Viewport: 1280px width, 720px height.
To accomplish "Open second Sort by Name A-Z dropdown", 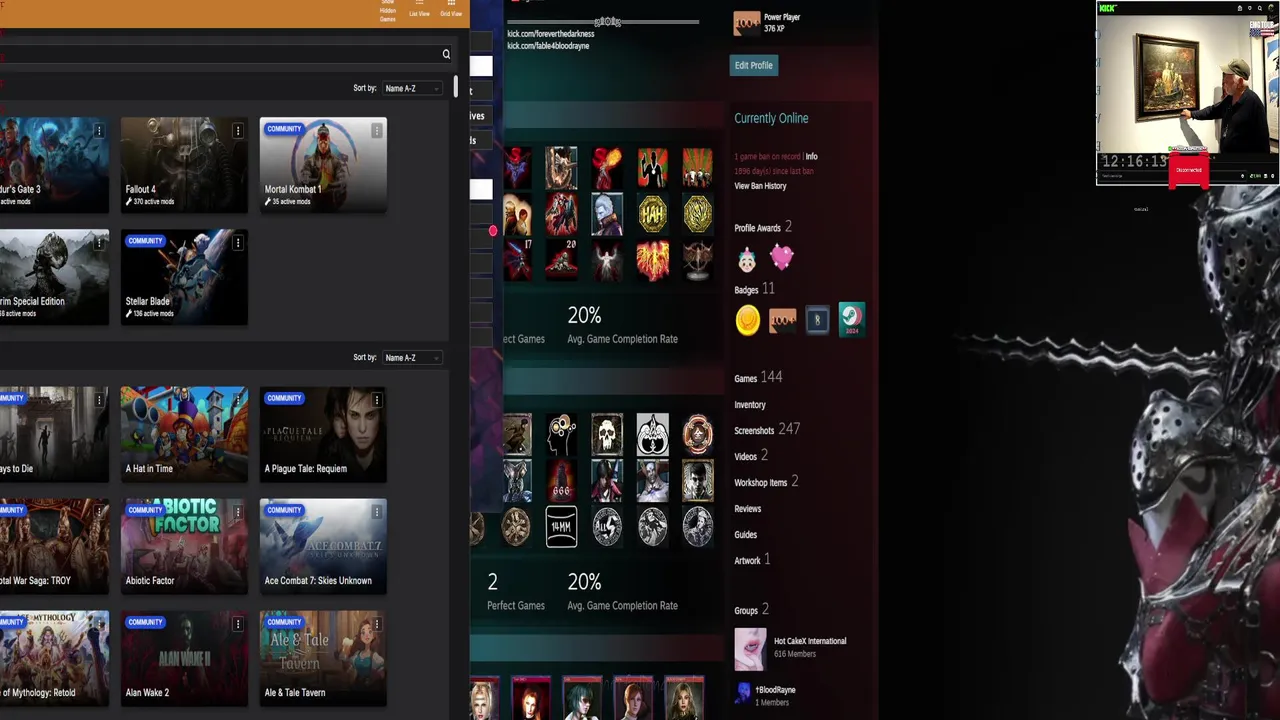I will (x=412, y=358).
